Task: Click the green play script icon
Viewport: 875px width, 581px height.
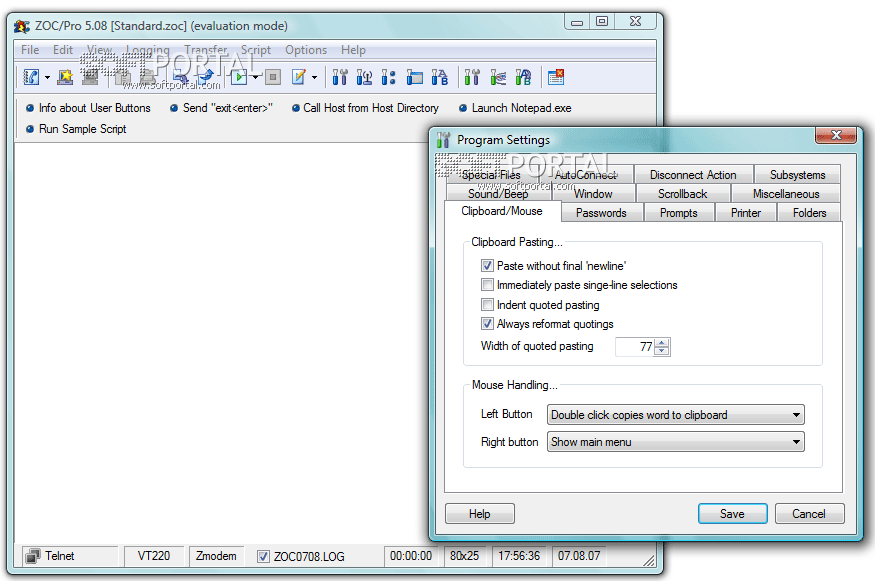Action: click(x=239, y=77)
